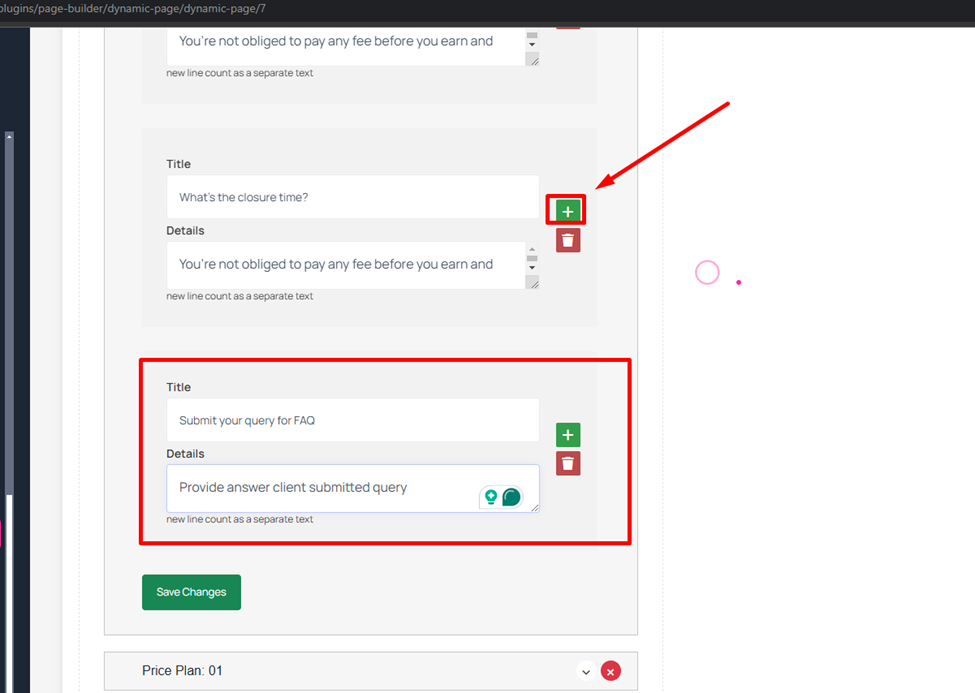This screenshot has height=693, width=975.
Task: Add item after 'Submit your query for FAQ'
Action: [x=568, y=435]
